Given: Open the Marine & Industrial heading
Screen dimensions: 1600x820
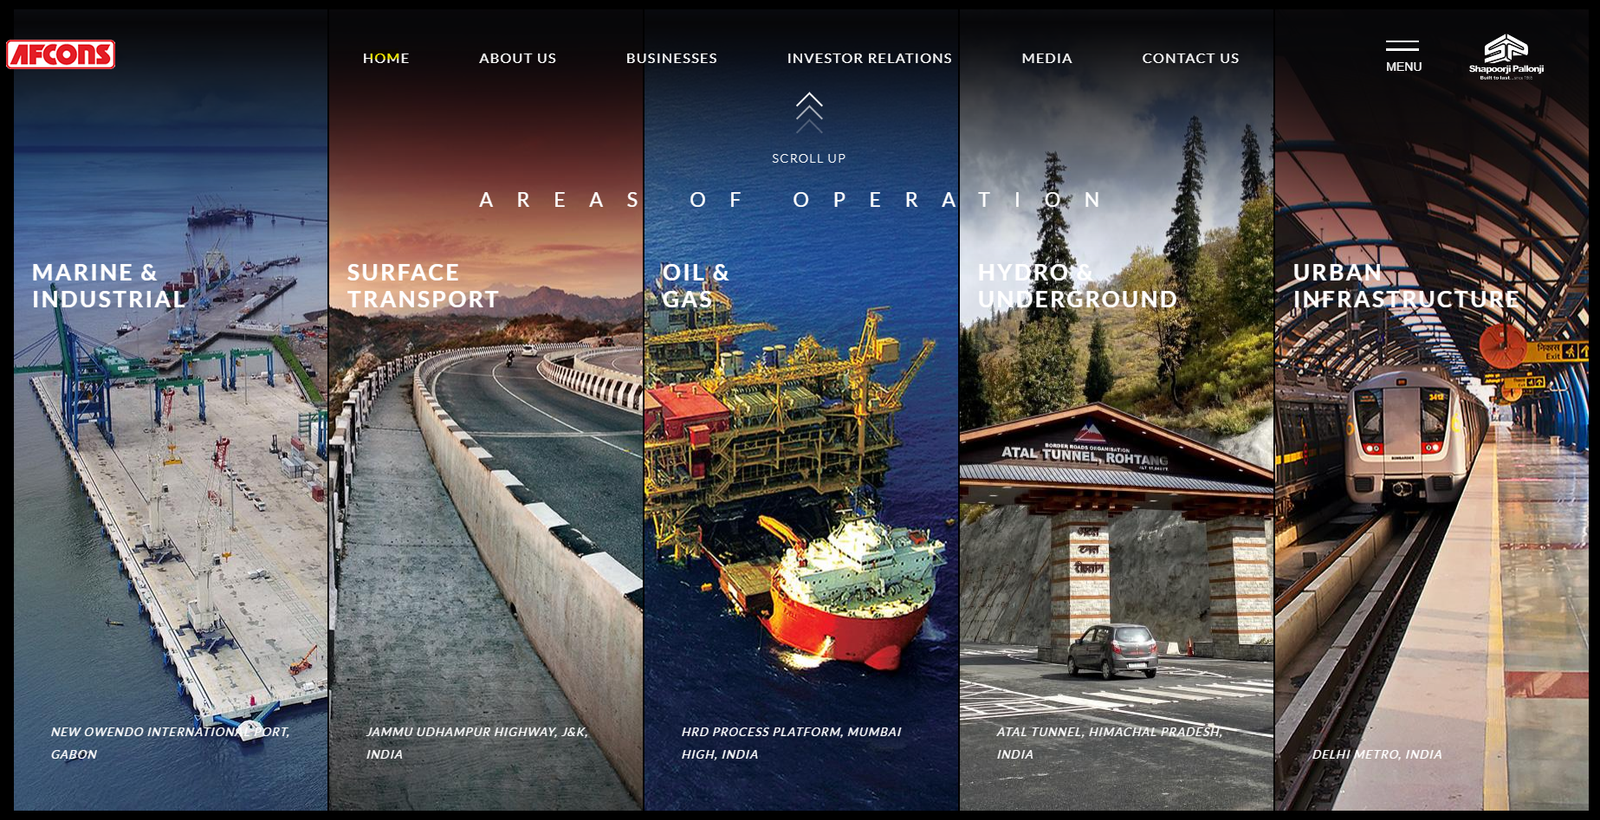Looking at the screenshot, I should coord(109,286).
